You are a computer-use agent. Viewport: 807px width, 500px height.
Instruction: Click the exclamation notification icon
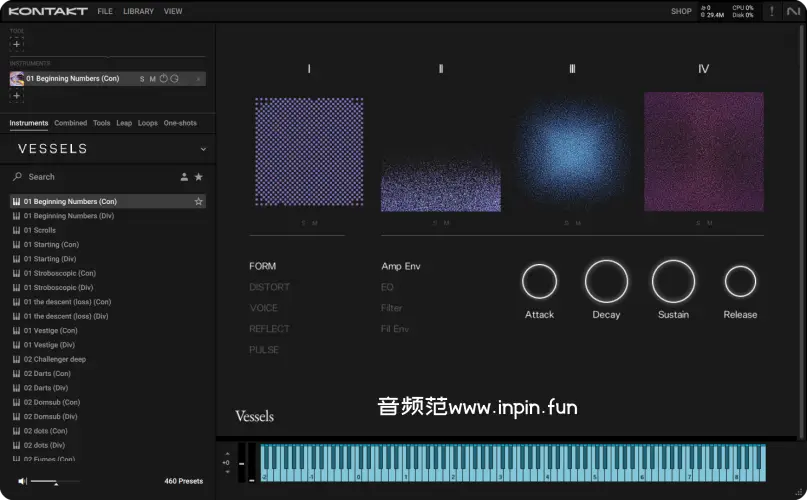click(771, 11)
